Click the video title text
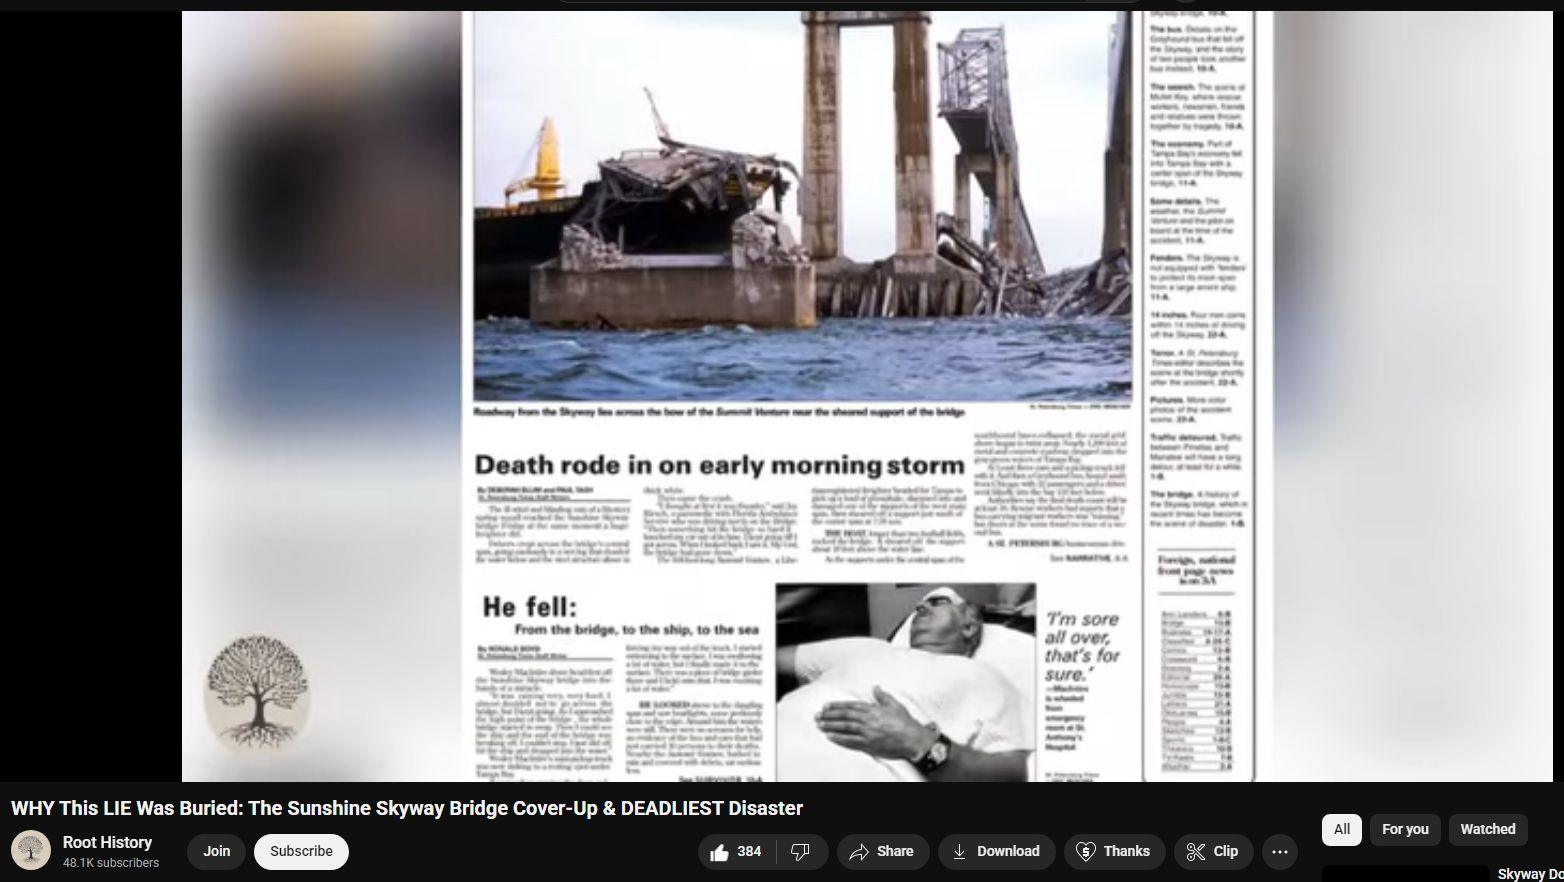Image resolution: width=1564 pixels, height=882 pixels. 407,808
